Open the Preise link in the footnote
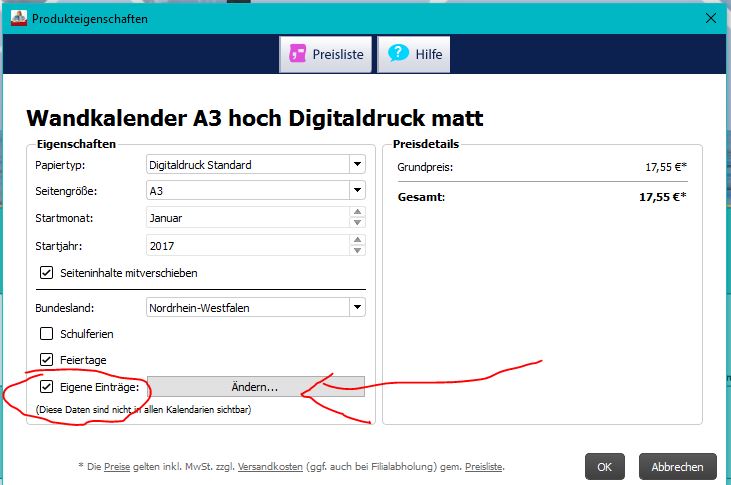 (117, 467)
